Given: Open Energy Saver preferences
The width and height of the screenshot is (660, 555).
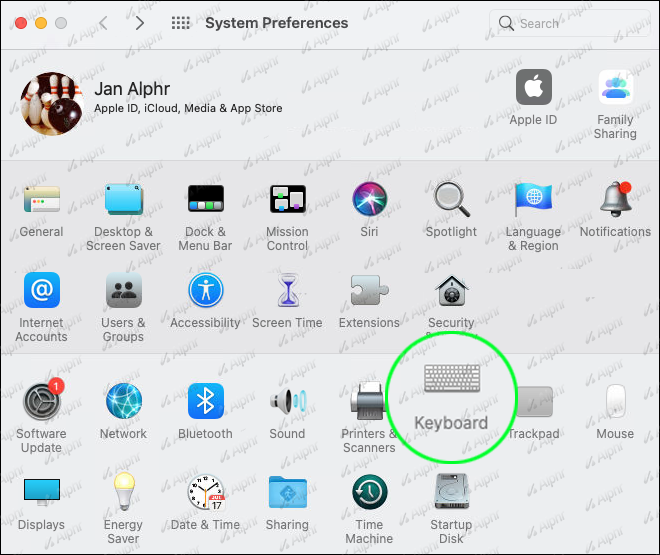Looking at the screenshot, I should (x=124, y=491).
